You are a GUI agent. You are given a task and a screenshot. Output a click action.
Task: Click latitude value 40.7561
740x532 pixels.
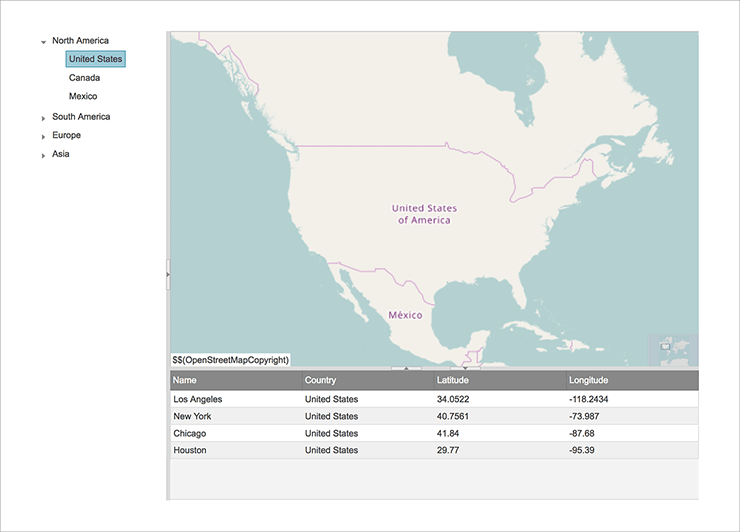[453, 416]
